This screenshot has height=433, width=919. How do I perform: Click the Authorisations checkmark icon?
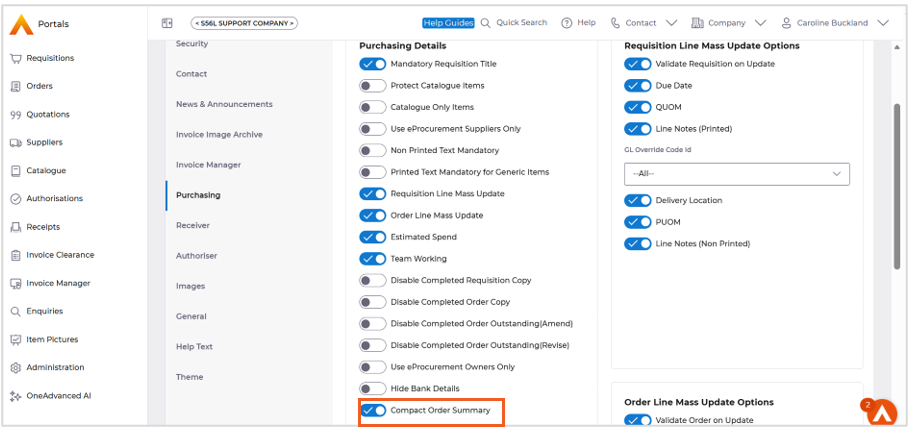coord(15,199)
